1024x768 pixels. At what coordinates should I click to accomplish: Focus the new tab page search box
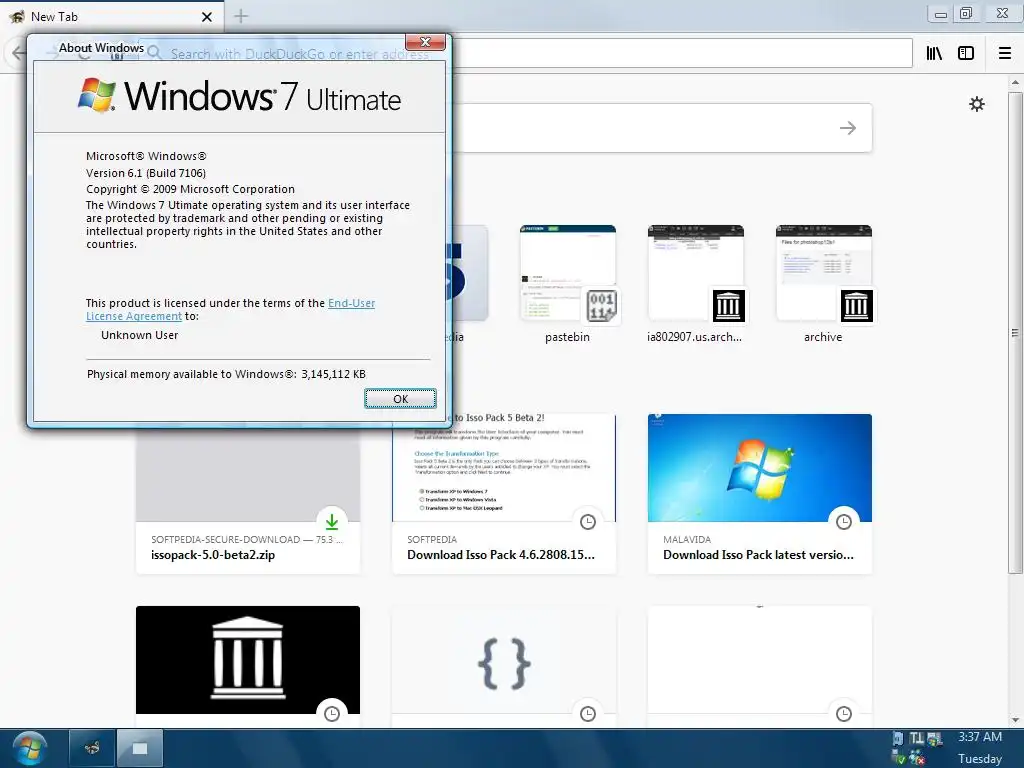point(662,128)
